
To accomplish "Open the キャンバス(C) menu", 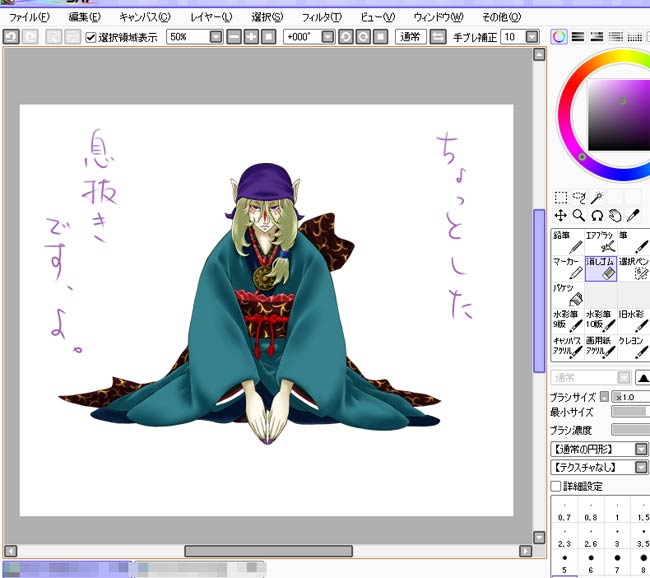I will click(145, 17).
